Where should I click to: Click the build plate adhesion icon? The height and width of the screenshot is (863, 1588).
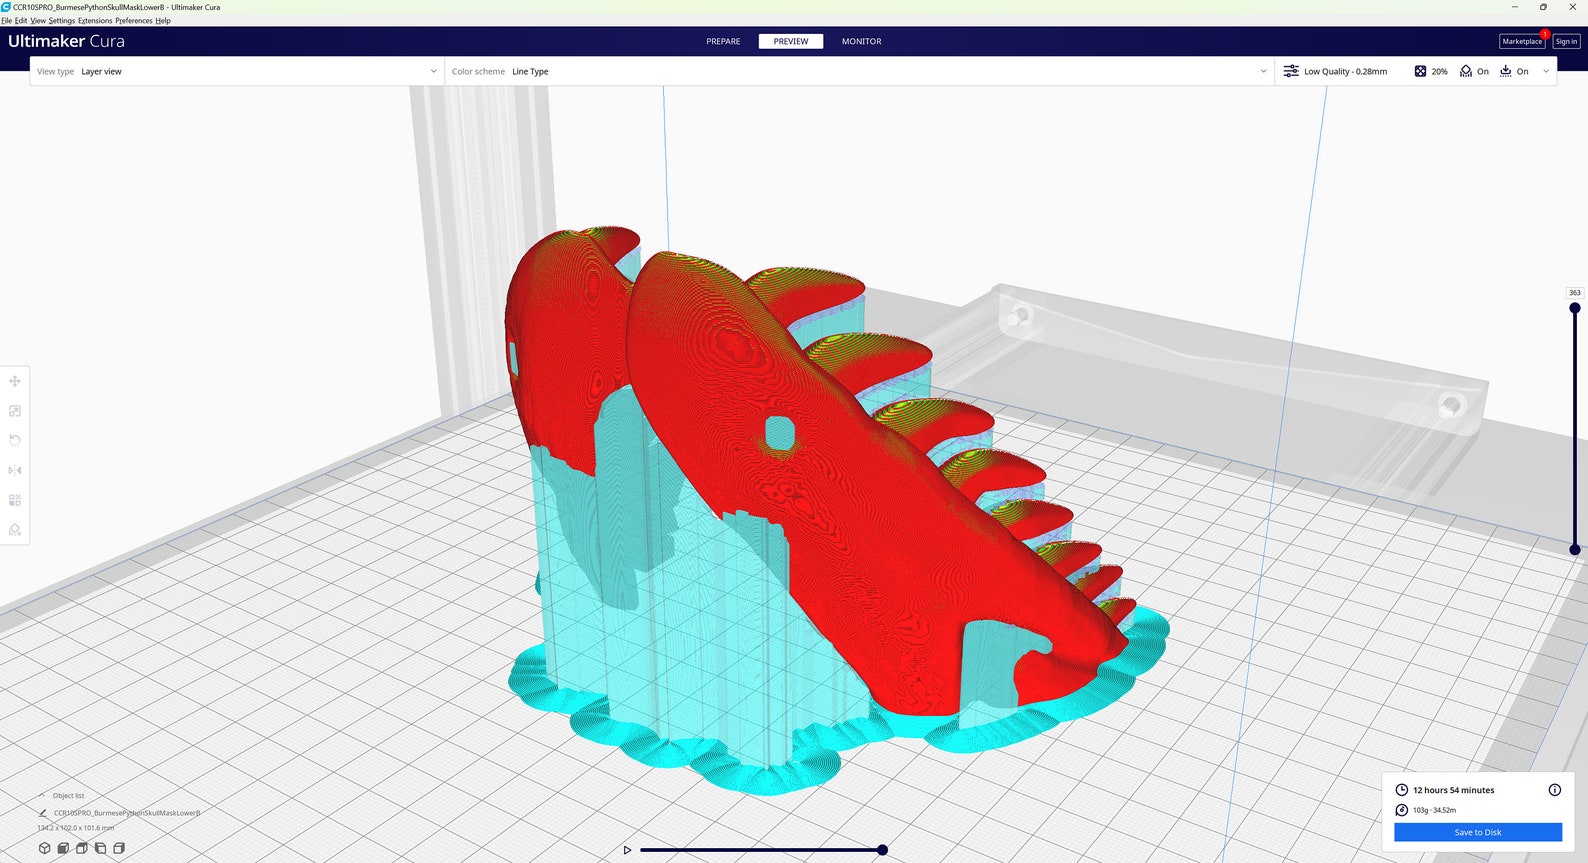[x=1506, y=71]
